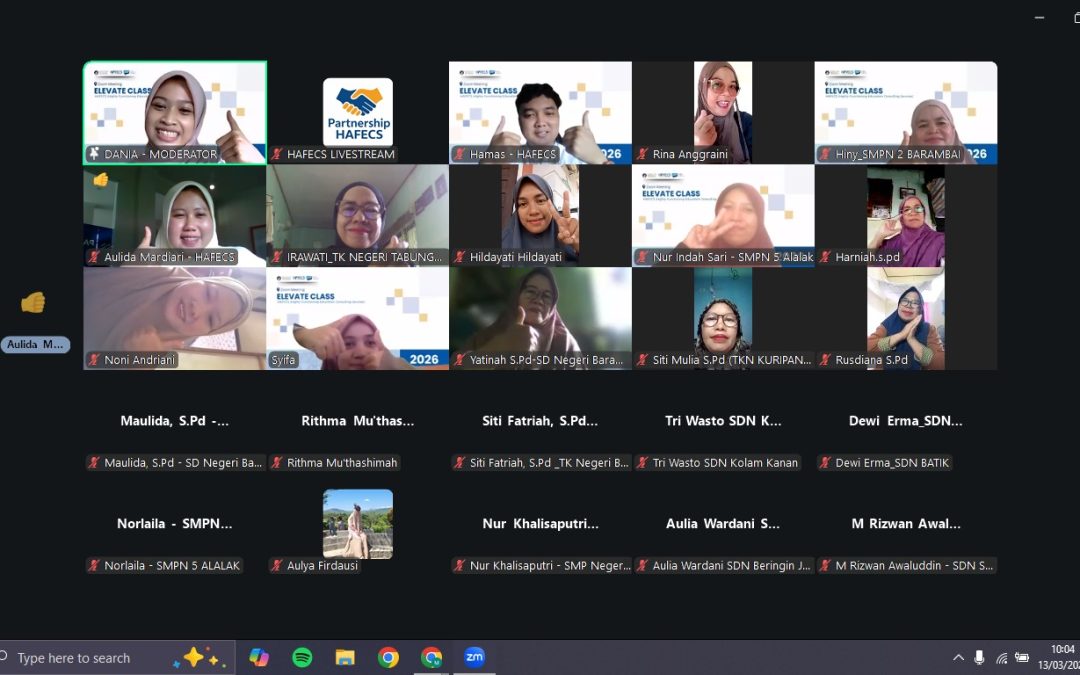Select Hildayati Hildayati's video tile
The width and height of the screenshot is (1080, 675).
pos(541,216)
